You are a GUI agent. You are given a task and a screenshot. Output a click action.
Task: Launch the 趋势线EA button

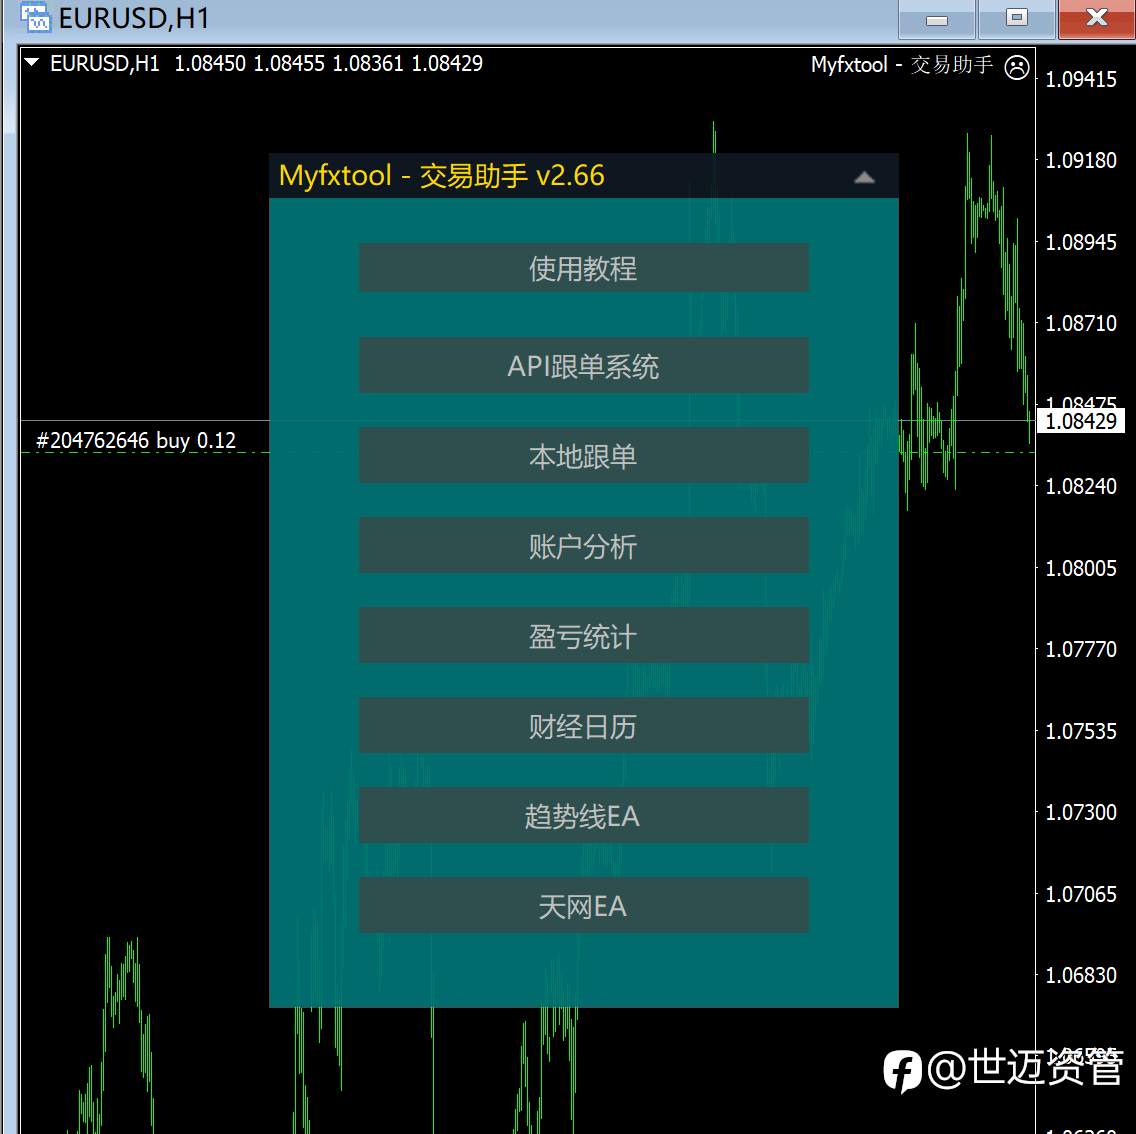[x=583, y=815]
